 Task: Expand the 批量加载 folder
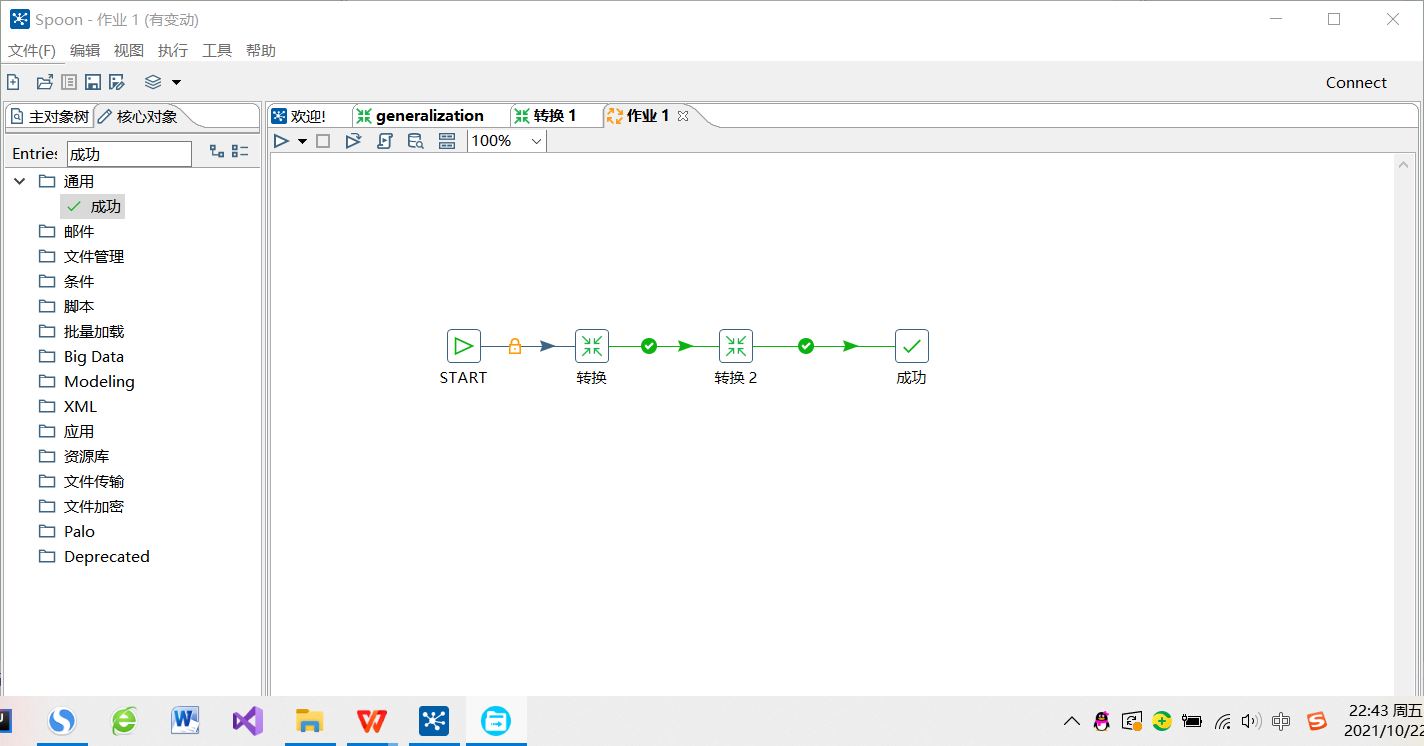tap(81, 331)
